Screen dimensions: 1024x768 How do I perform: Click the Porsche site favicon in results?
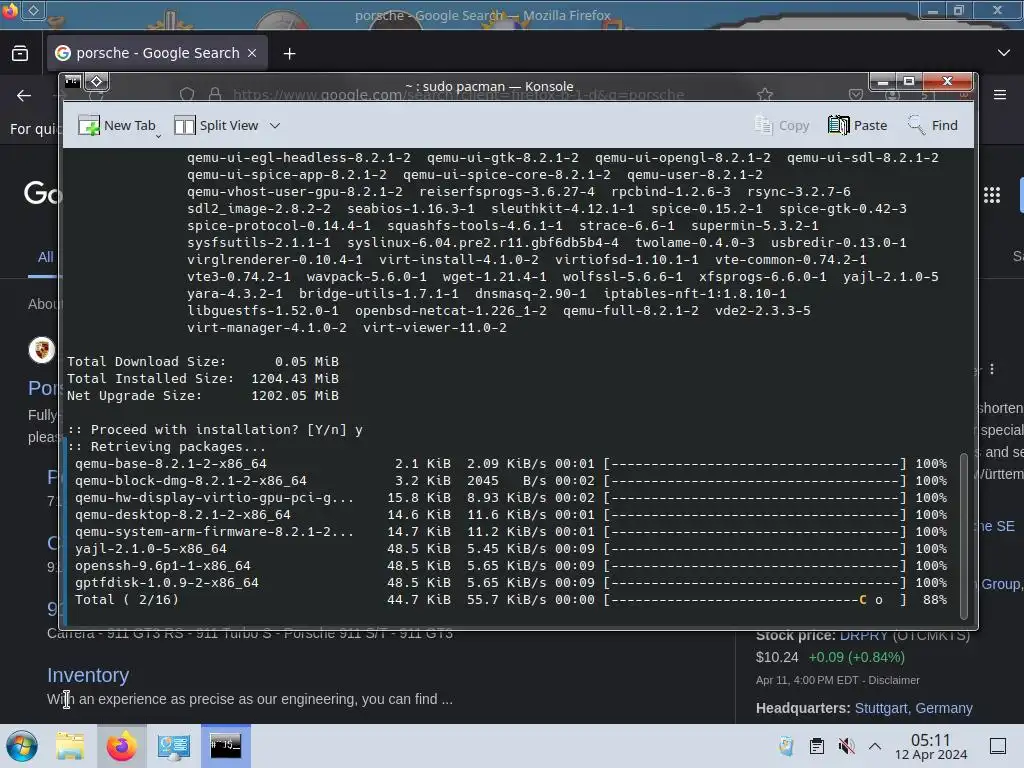41,350
